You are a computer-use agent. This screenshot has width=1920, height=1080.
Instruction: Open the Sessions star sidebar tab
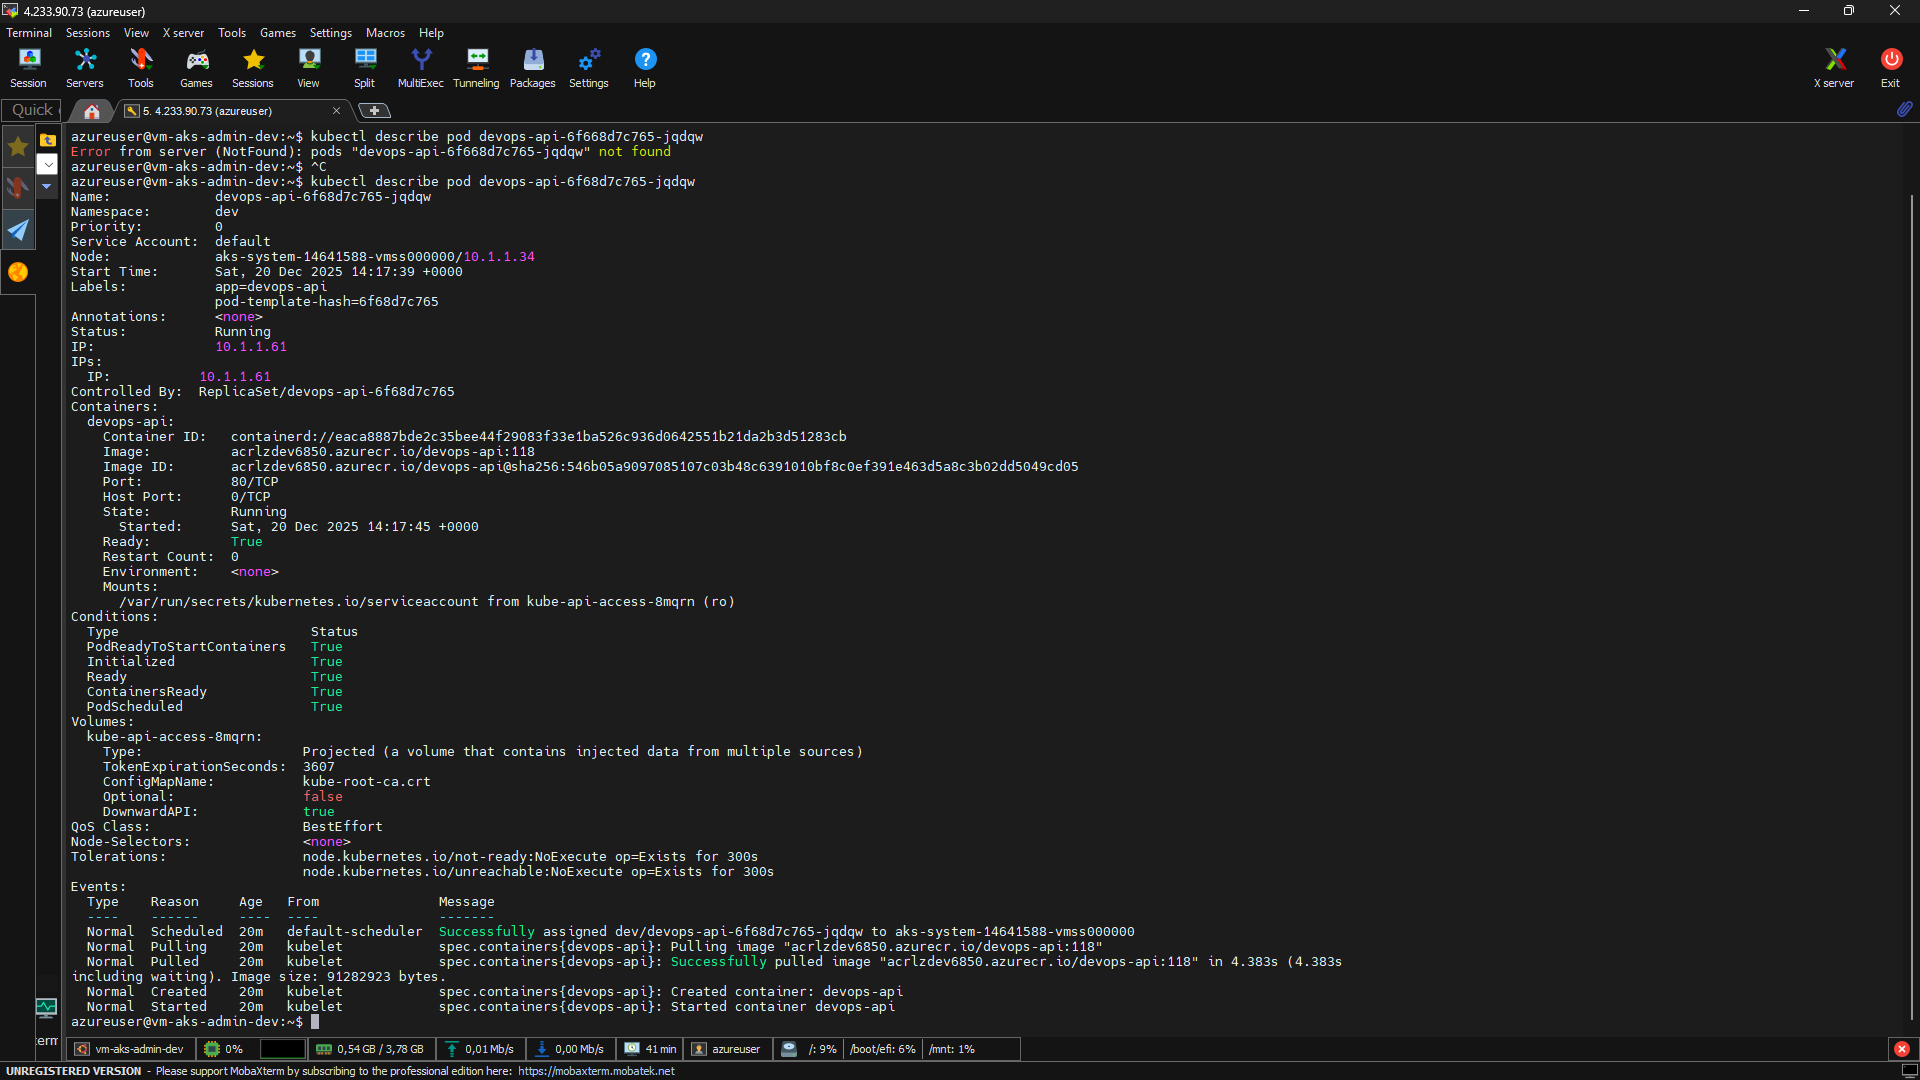pyautogui.click(x=18, y=148)
